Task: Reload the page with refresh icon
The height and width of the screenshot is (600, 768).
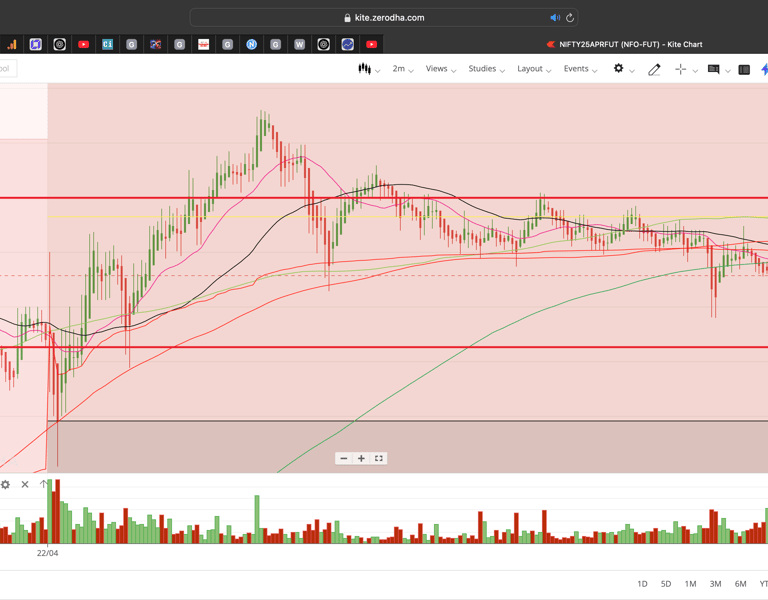Action: tap(570, 18)
